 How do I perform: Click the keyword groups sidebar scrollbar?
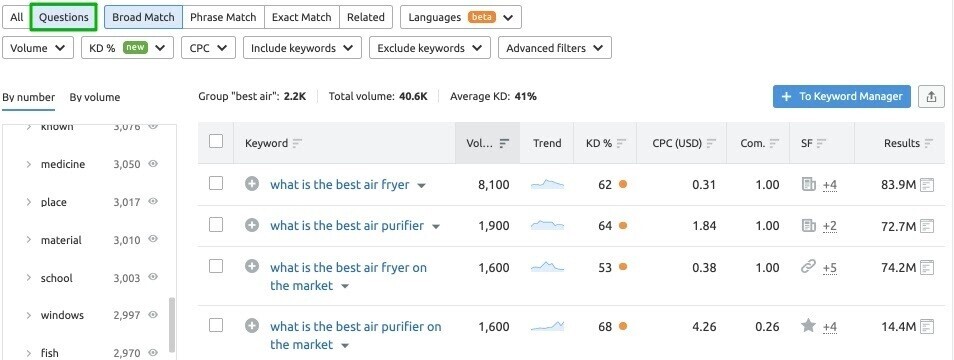tap(172, 325)
